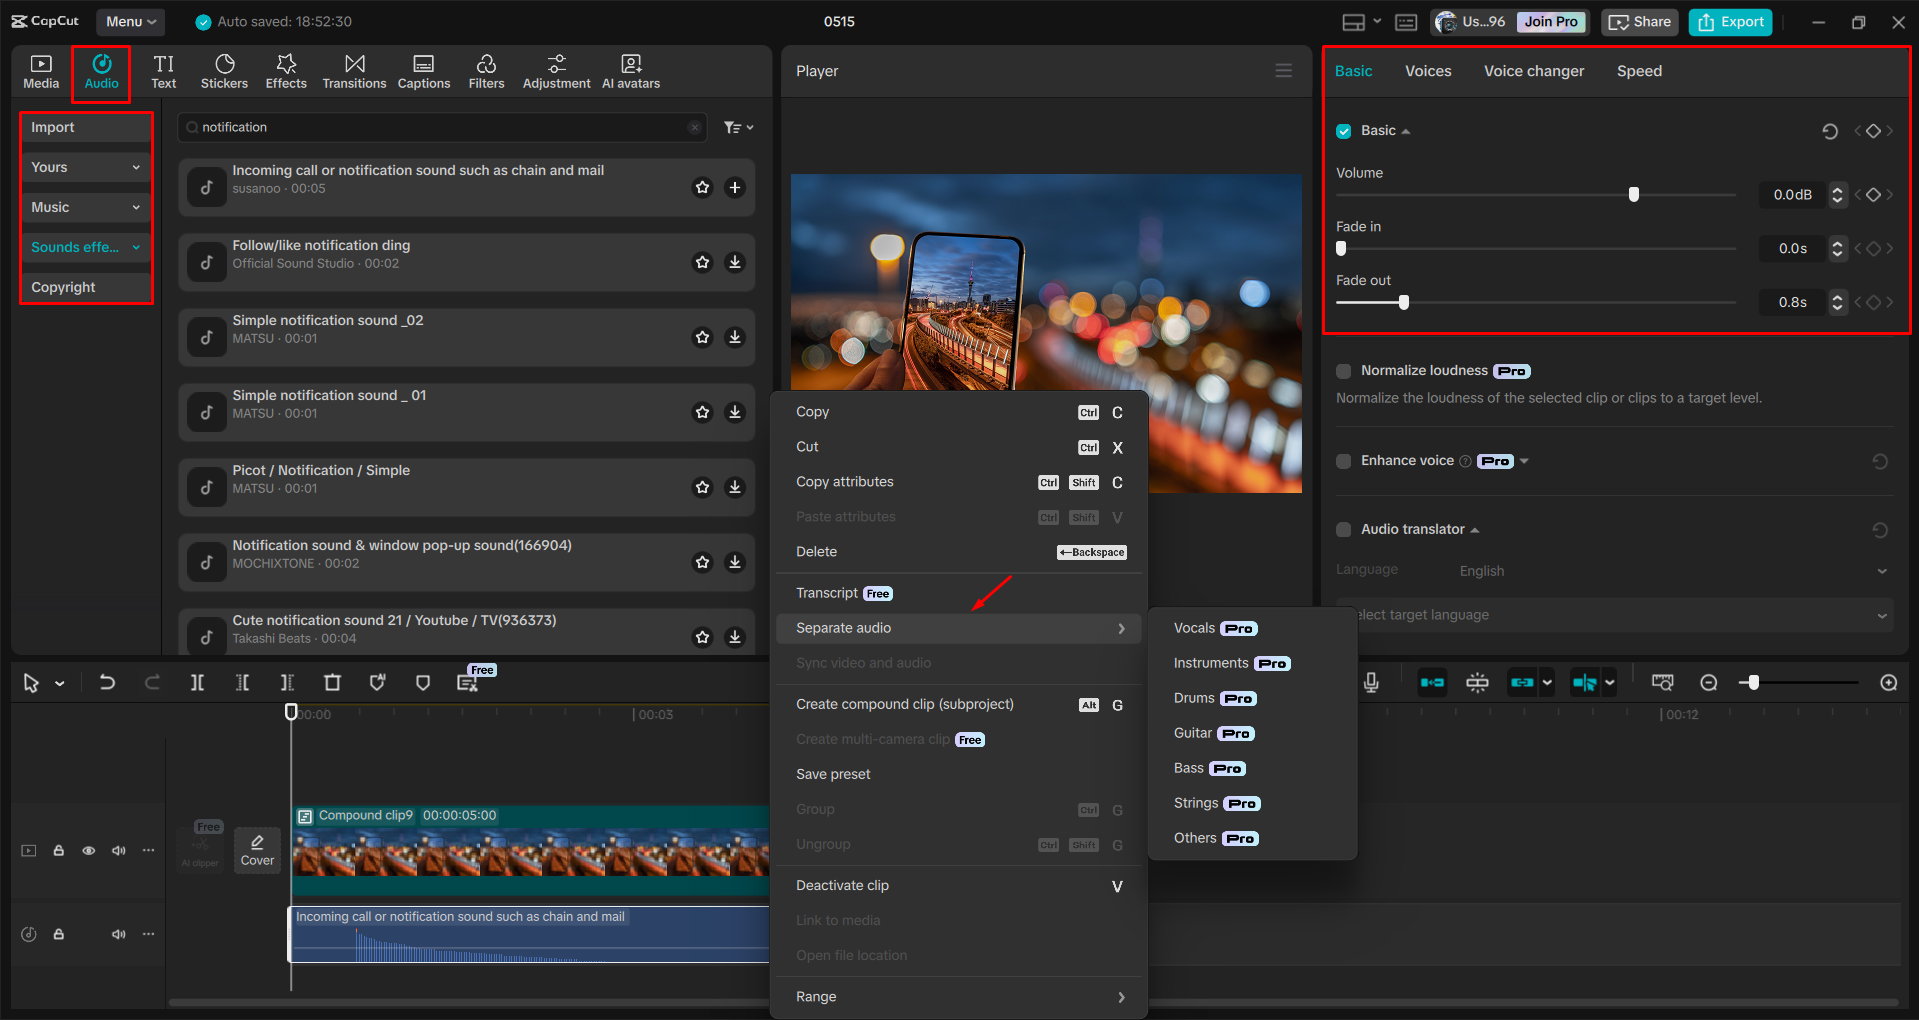The height and width of the screenshot is (1020, 1919).
Task: Click the Join Pro button
Action: 1550,21
